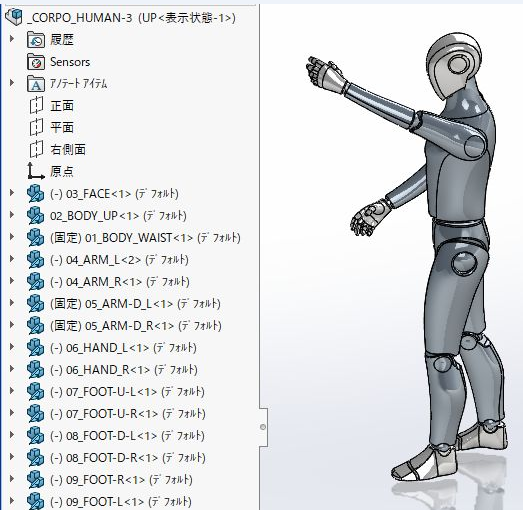The height and width of the screenshot is (510, 523).
Task: Click the 08_FOOT-D-L component icon
Action: pyautogui.click(x=35, y=436)
